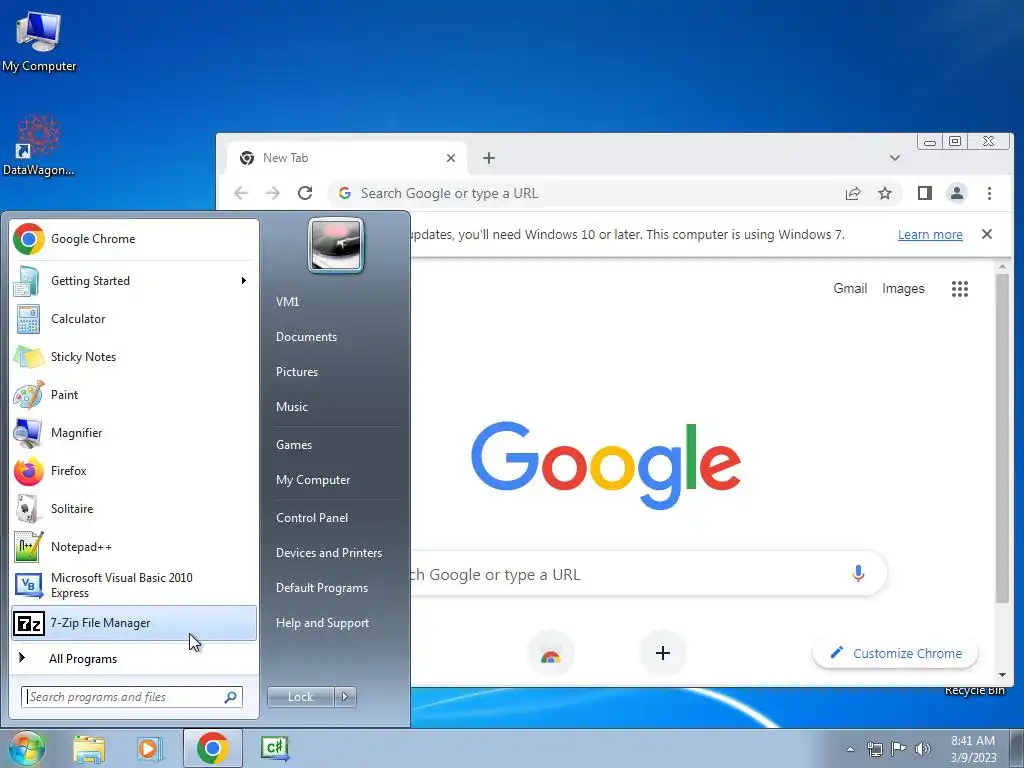Launch Notepad++ from the Start menu
The height and width of the screenshot is (768, 1024).
tap(134, 547)
